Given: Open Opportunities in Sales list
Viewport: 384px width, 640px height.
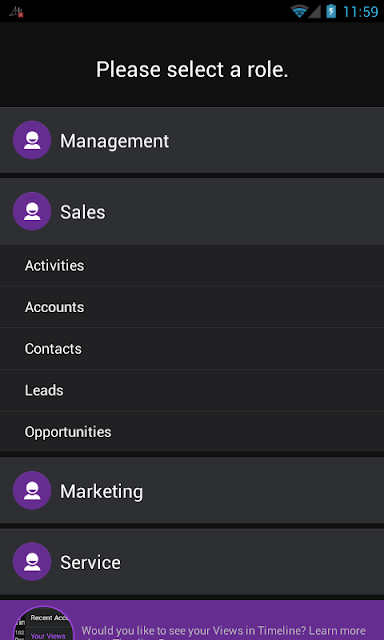Looking at the screenshot, I should pyautogui.click(x=192, y=431).
